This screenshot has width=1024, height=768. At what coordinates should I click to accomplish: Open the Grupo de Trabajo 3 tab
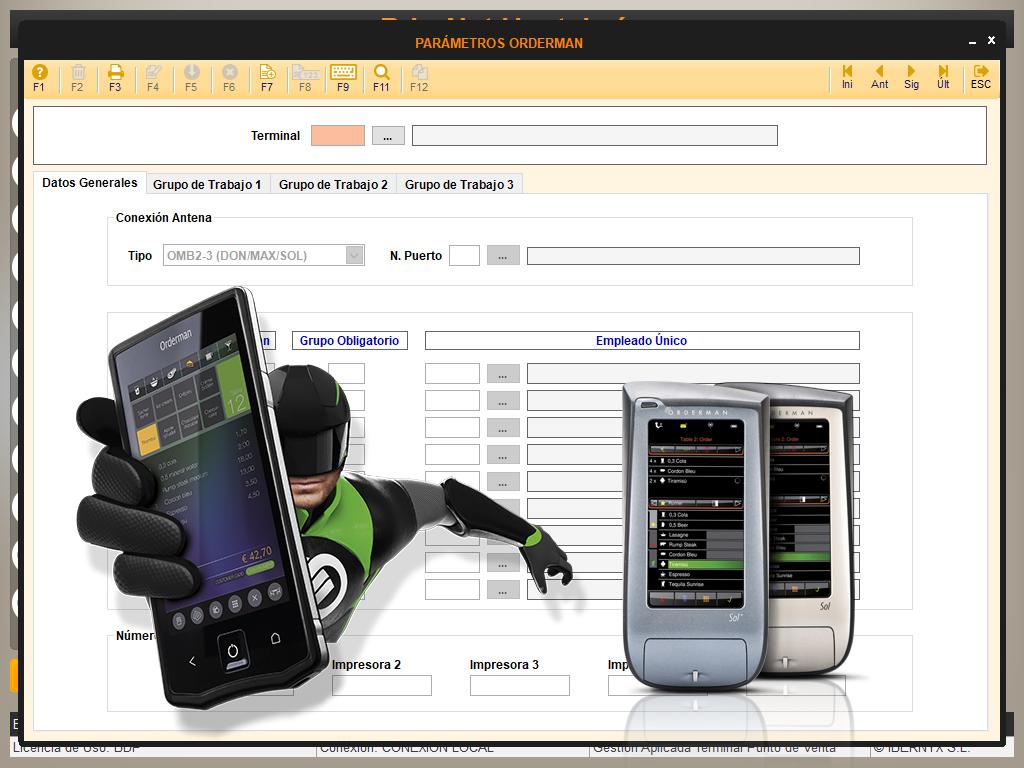click(x=459, y=185)
